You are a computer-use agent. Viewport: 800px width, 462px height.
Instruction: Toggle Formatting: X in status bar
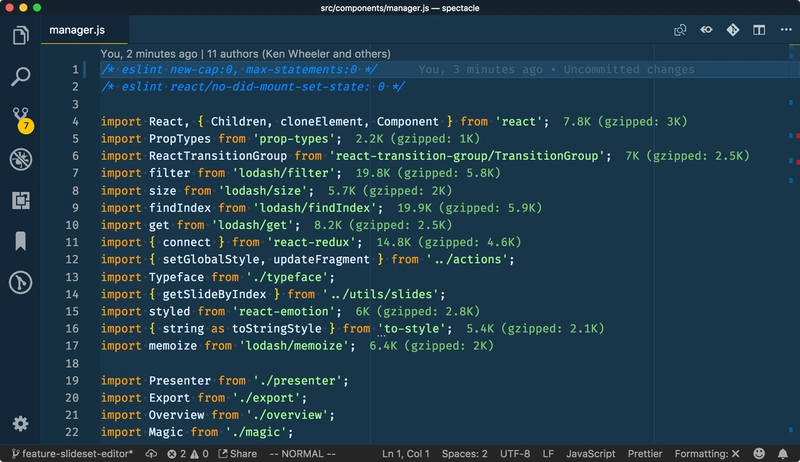[x=707, y=453]
